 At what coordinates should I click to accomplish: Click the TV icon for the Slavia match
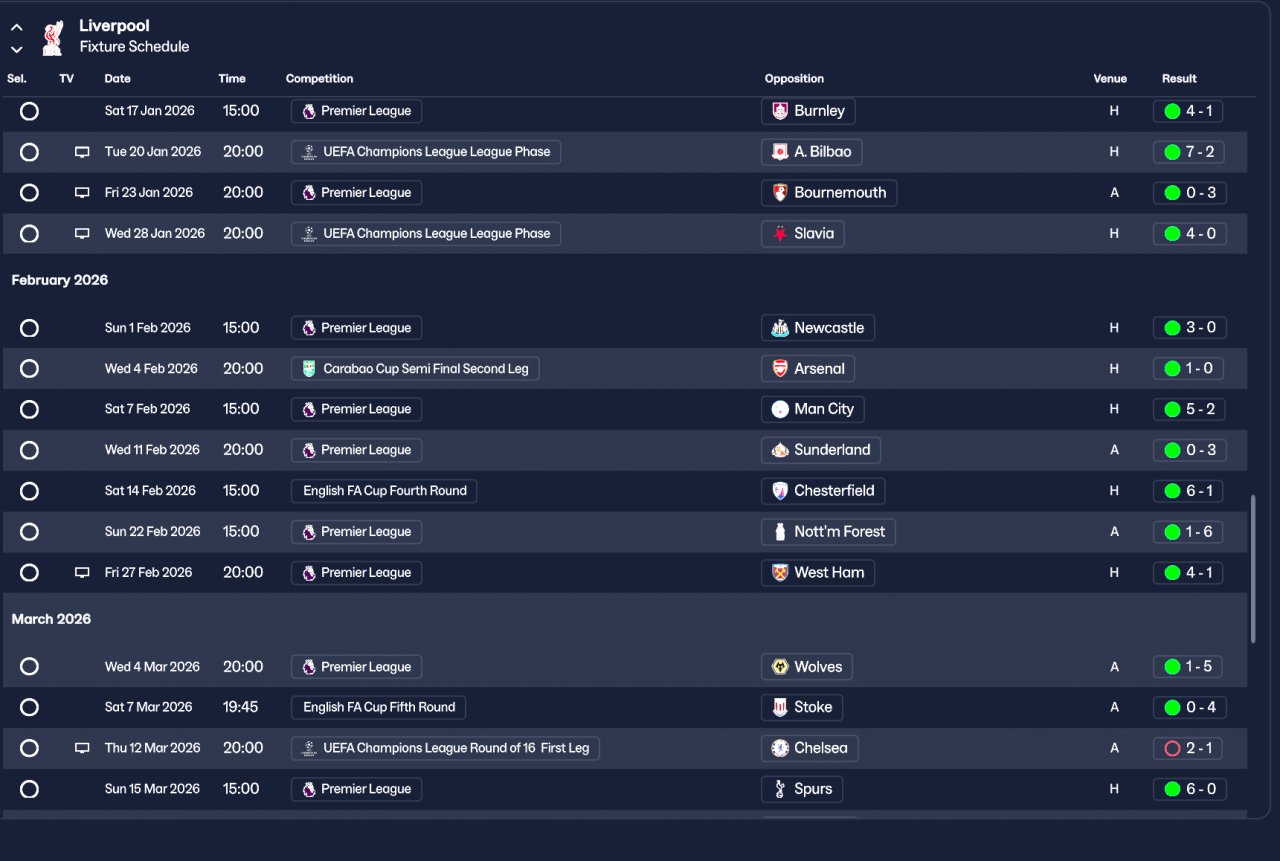[82, 234]
